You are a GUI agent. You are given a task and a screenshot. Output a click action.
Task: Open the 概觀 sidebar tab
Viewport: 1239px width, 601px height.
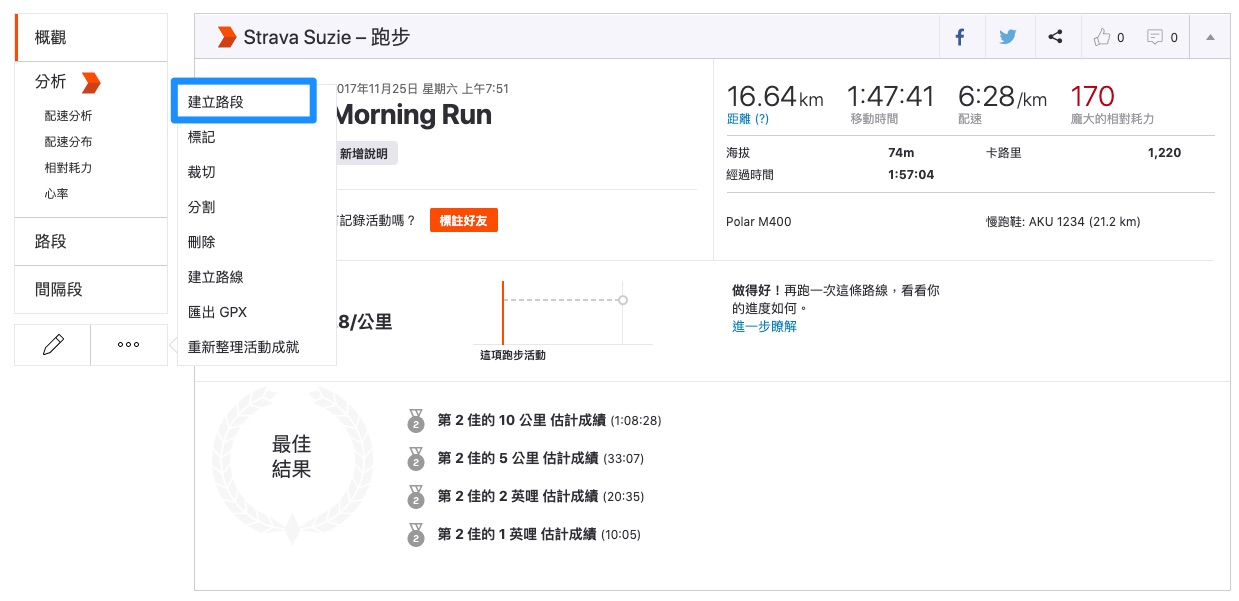51,38
